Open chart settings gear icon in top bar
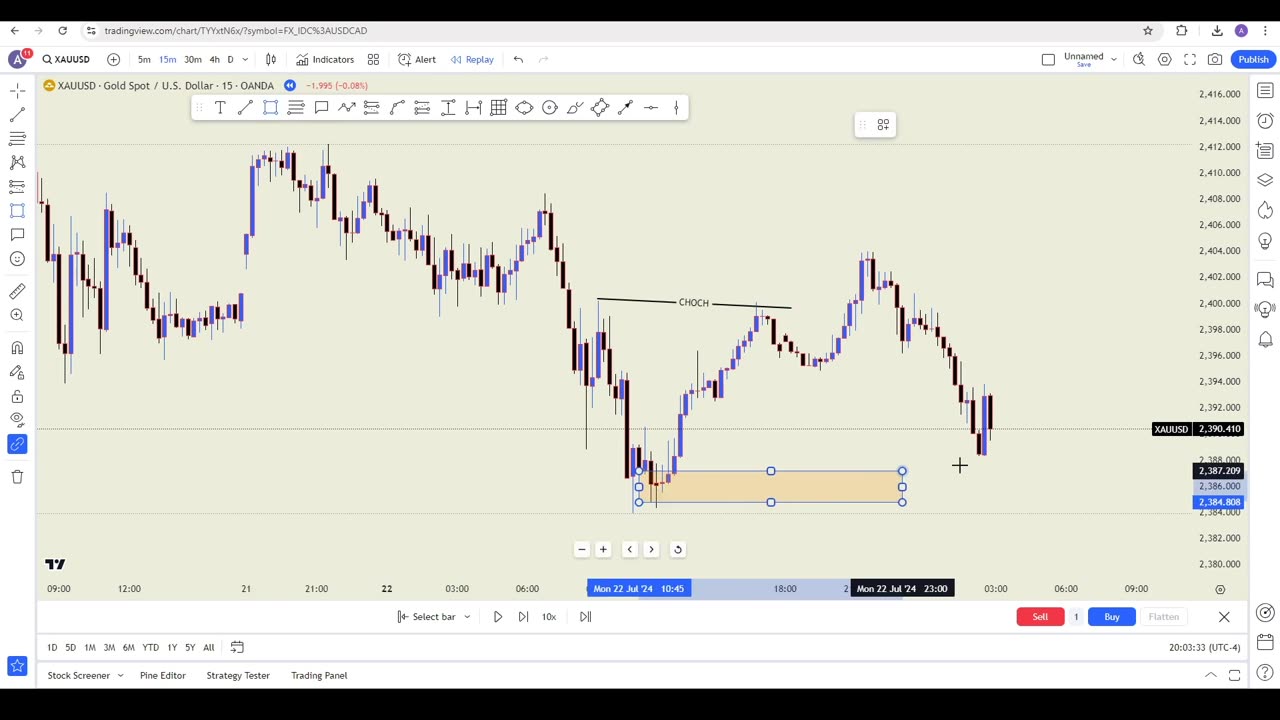This screenshot has width=1280, height=720. pyautogui.click(x=1164, y=59)
